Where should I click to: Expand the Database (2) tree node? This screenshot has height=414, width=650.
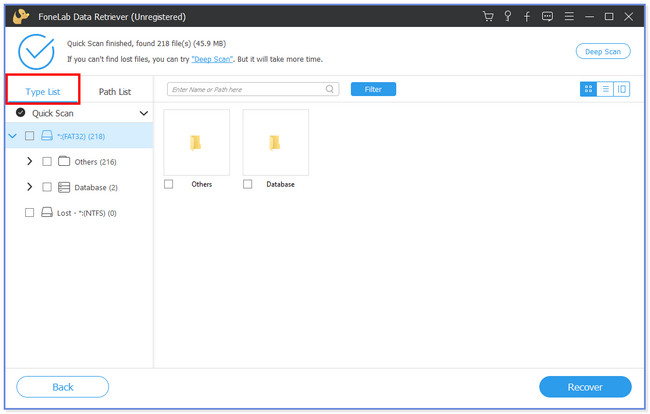coord(29,187)
